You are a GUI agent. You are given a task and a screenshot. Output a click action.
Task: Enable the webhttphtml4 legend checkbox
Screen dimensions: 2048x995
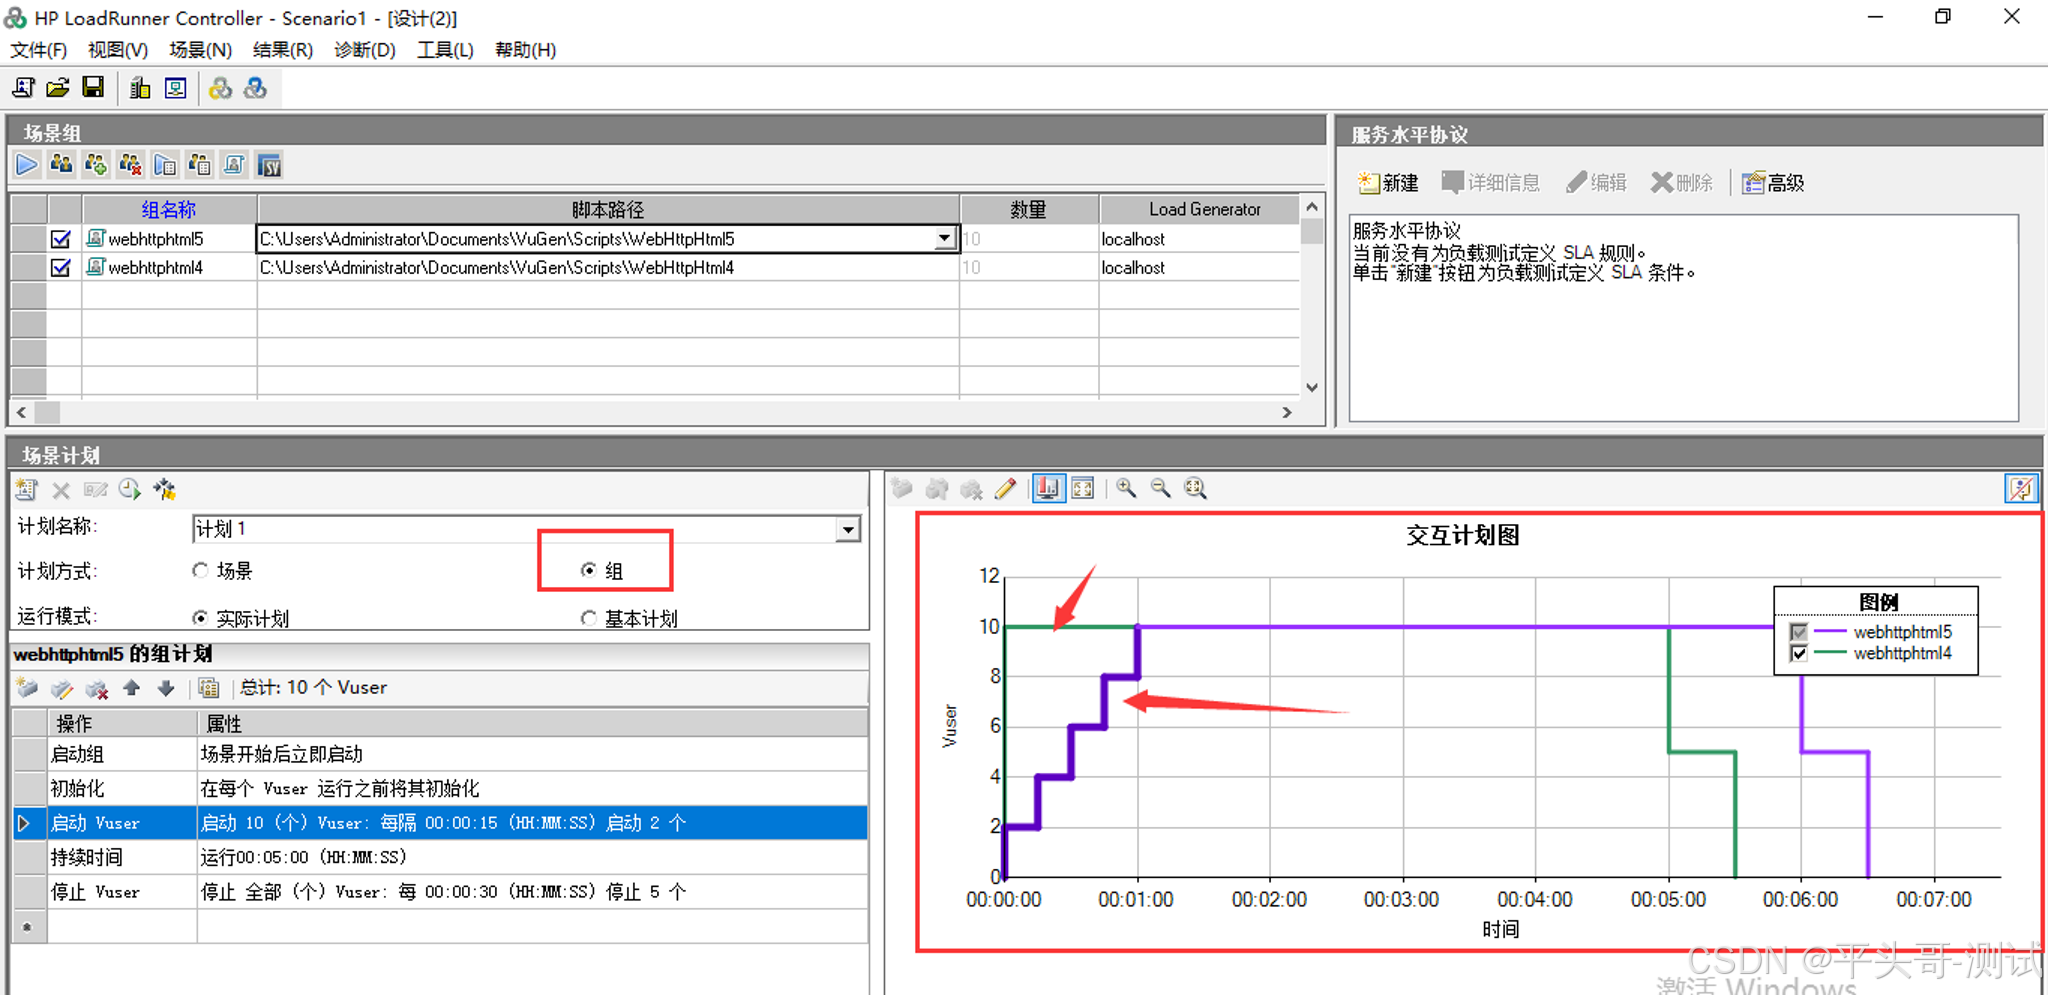[x=1797, y=653]
